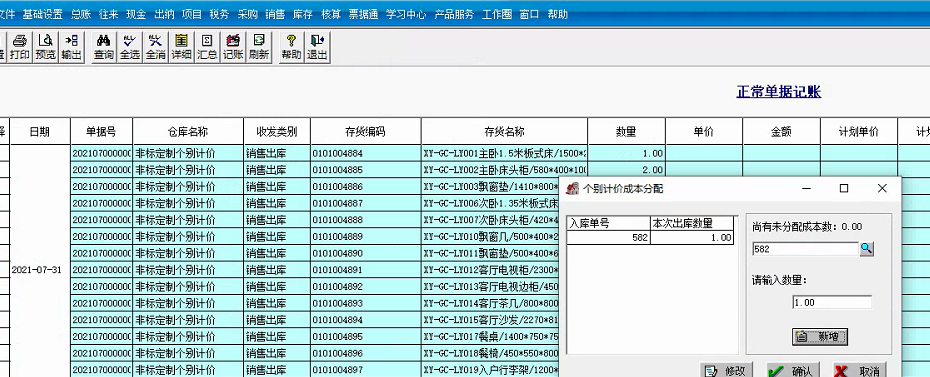Select row with 存货编码 0101004890

pyautogui.click(x=366, y=253)
